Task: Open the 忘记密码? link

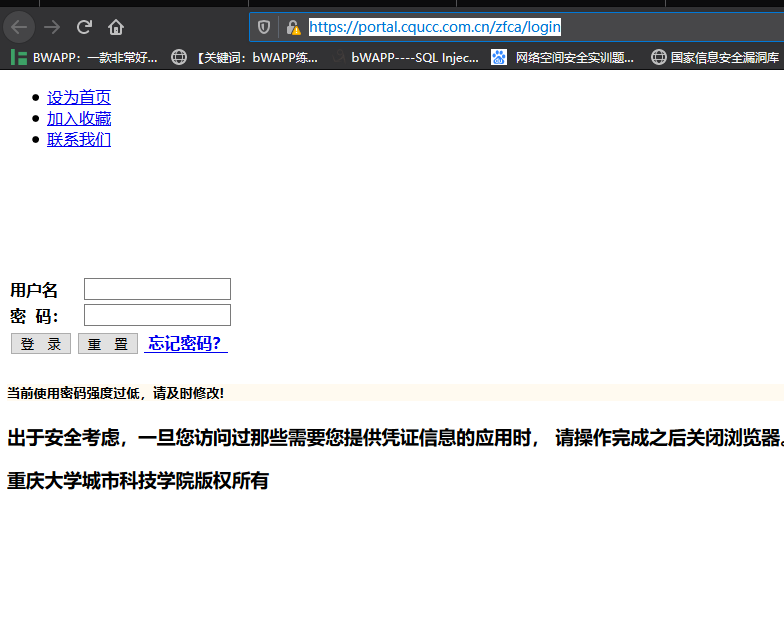Action: pos(186,343)
